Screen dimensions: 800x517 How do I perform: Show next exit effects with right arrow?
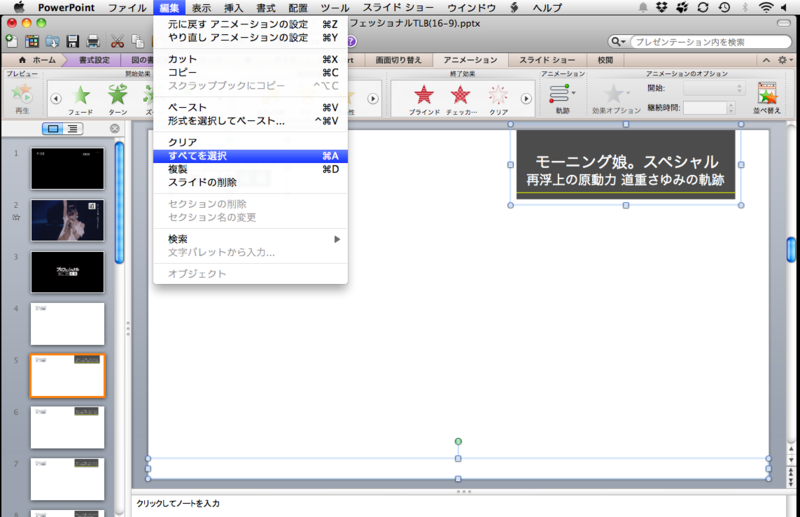tap(526, 99)
